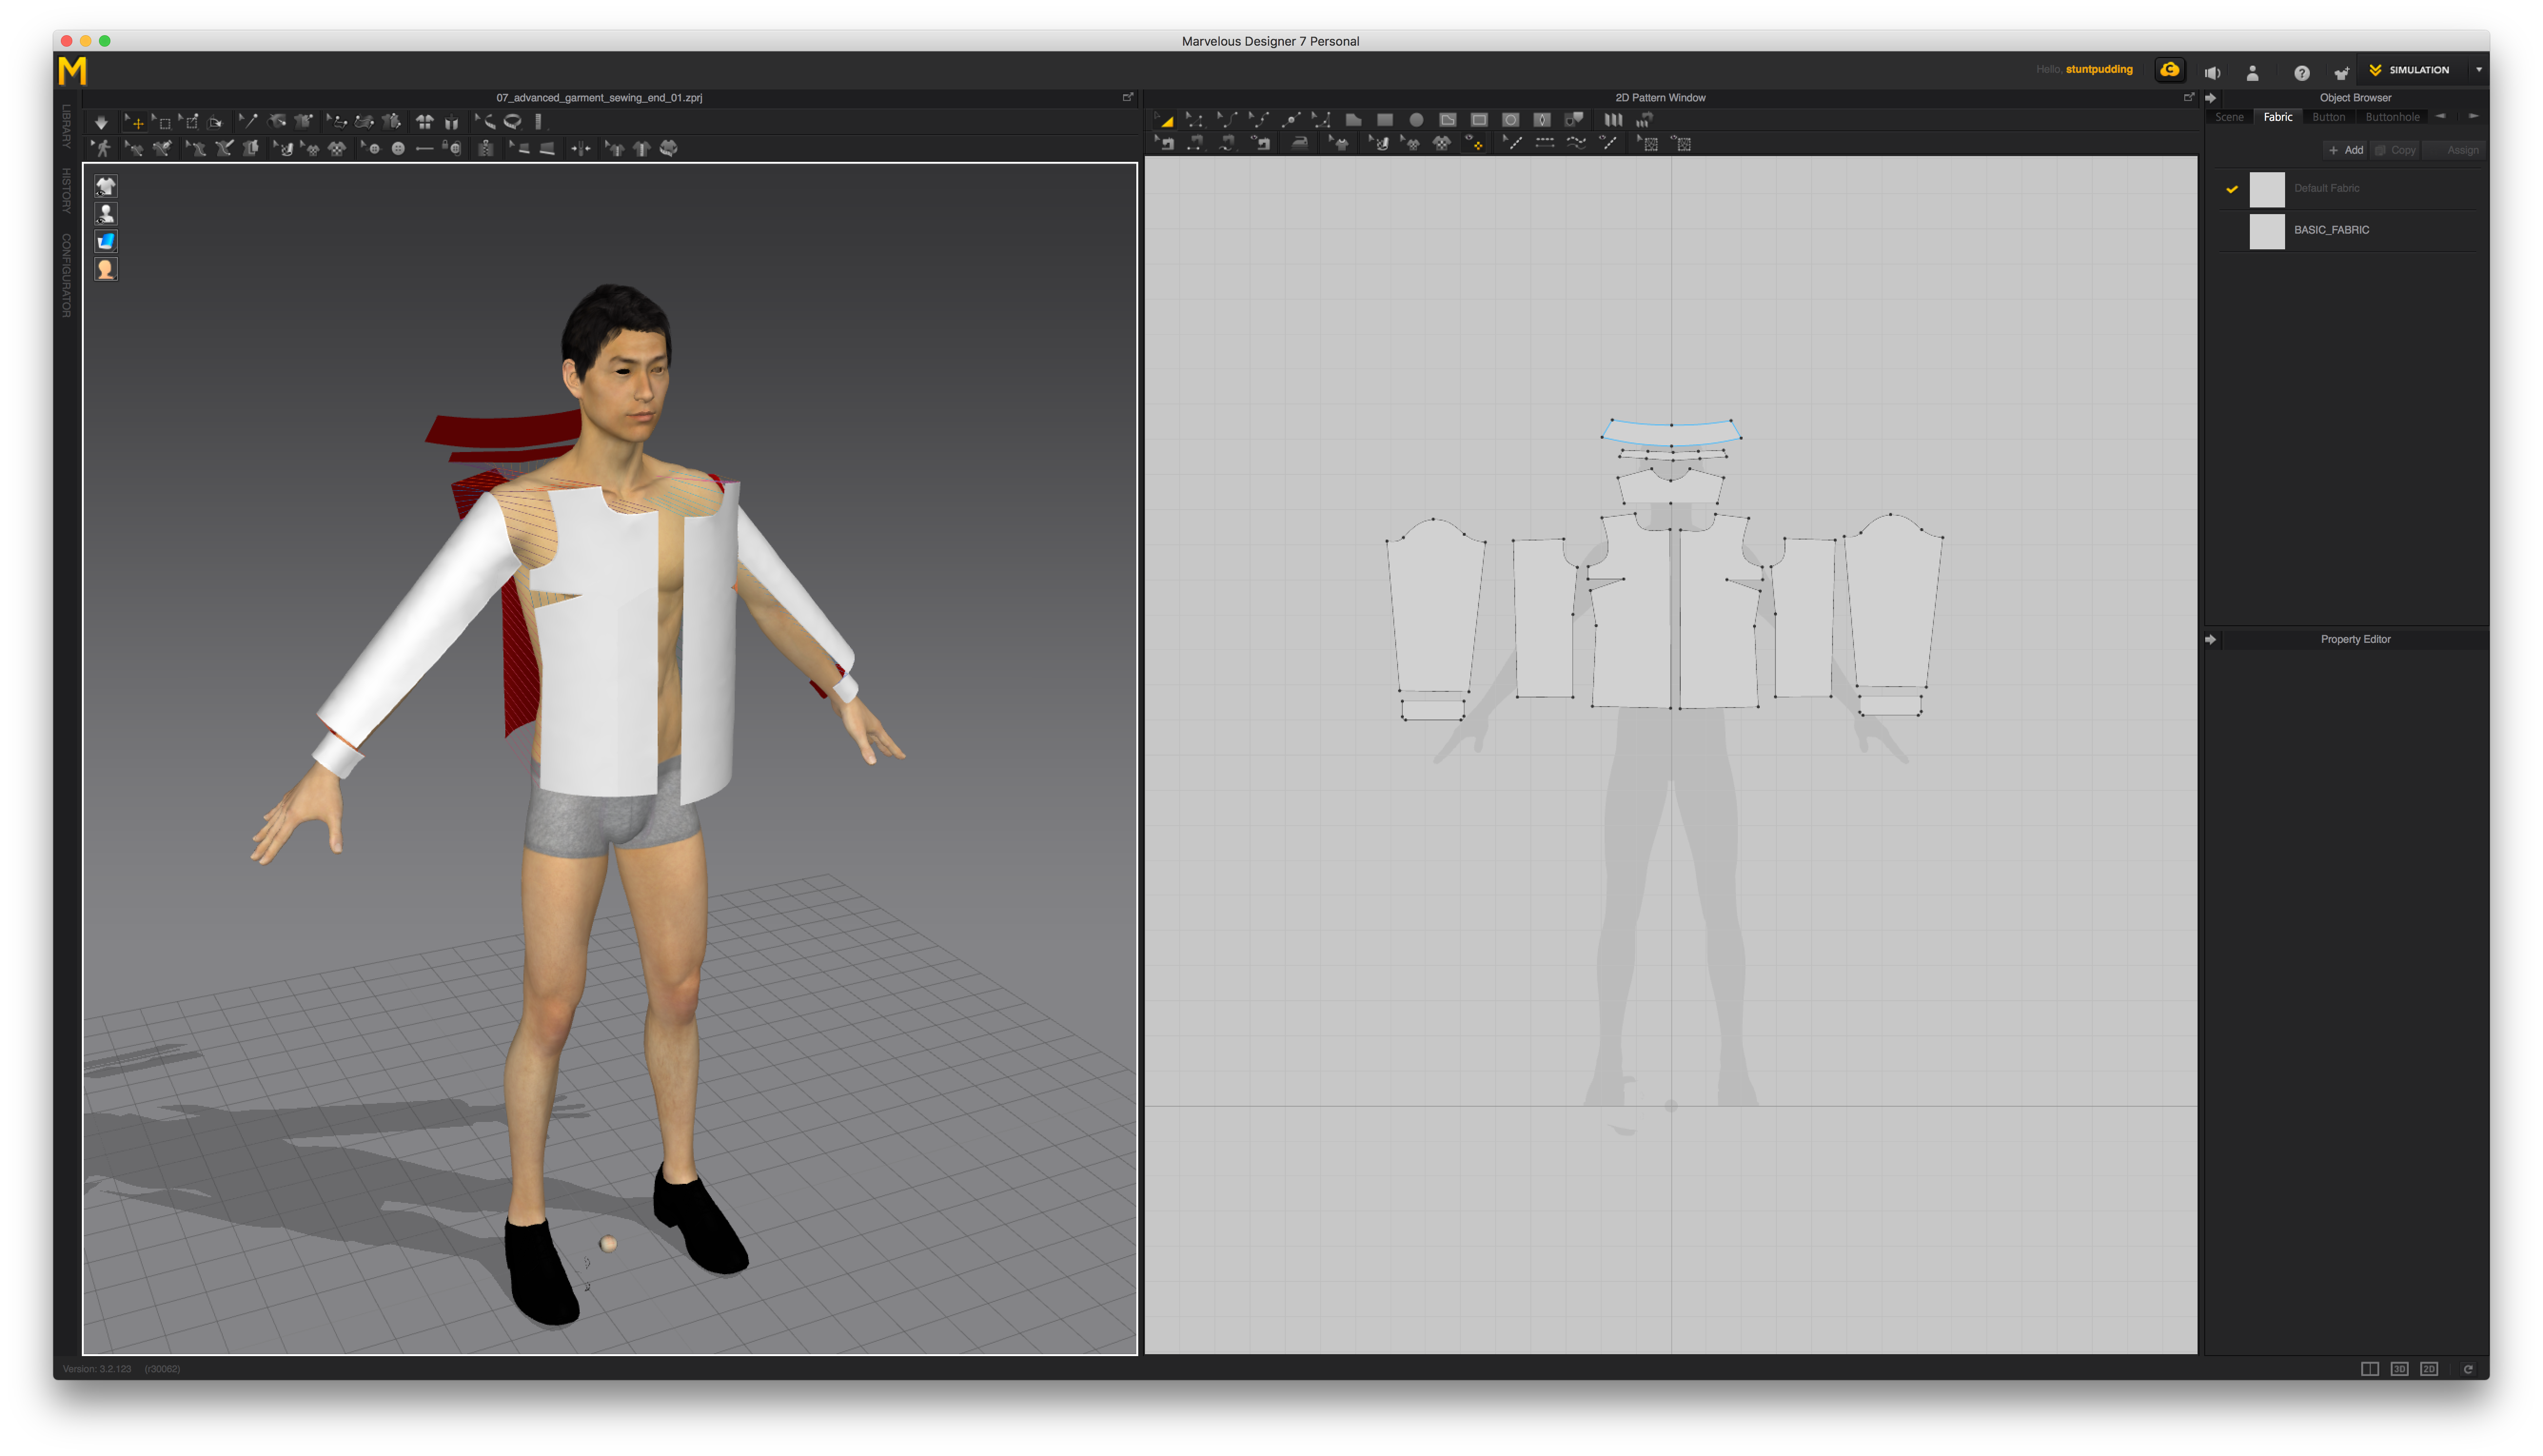
Task: Click the Simulate down-arrow icon in 3D toolbar
Action: tap(101, 122)
